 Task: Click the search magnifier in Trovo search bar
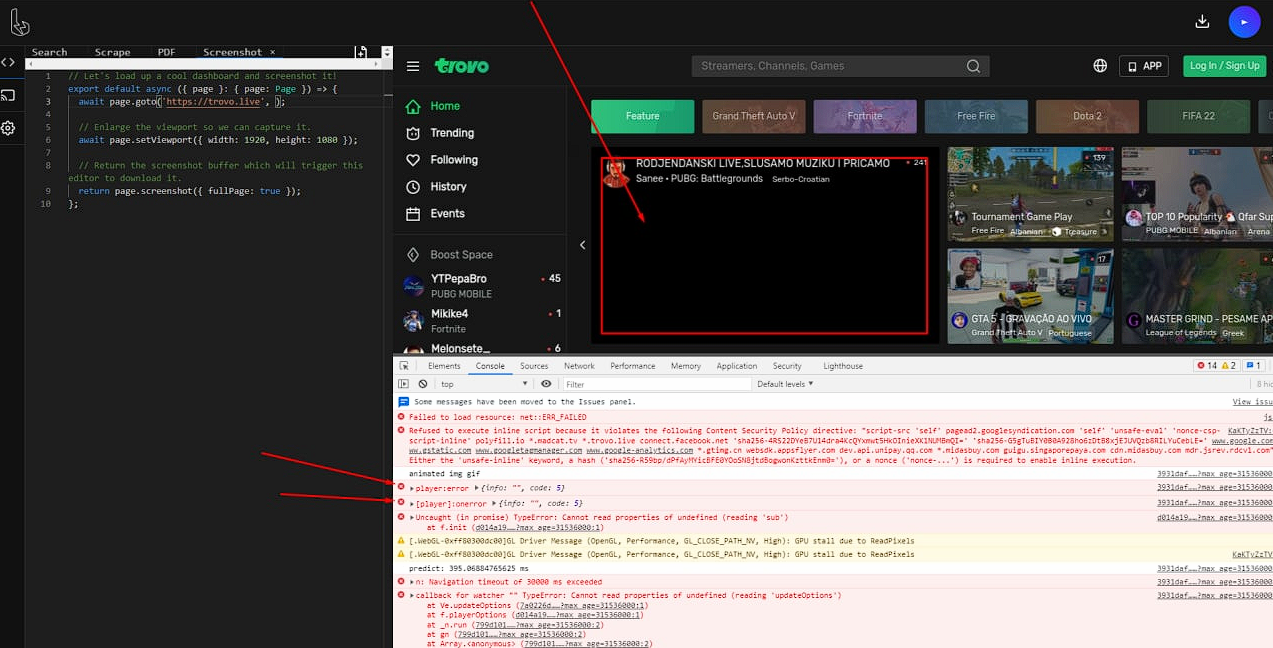click(973, 65)
